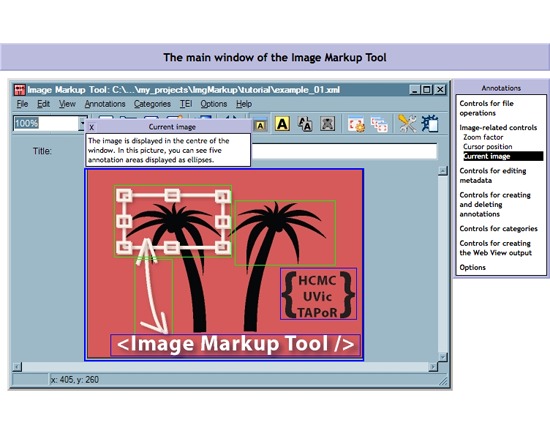
Task: Click the vertical scrollbar up arrow
Action: point(443,171)
